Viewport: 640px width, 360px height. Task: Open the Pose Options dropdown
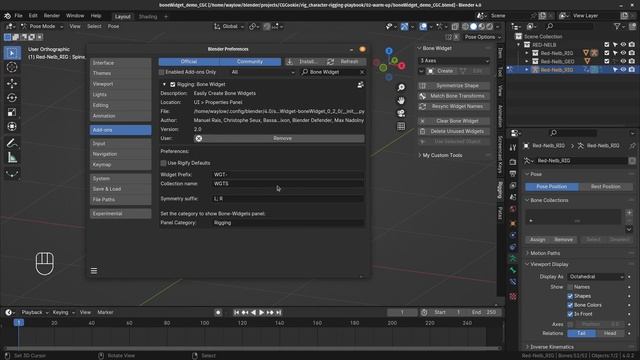[483, 37]
